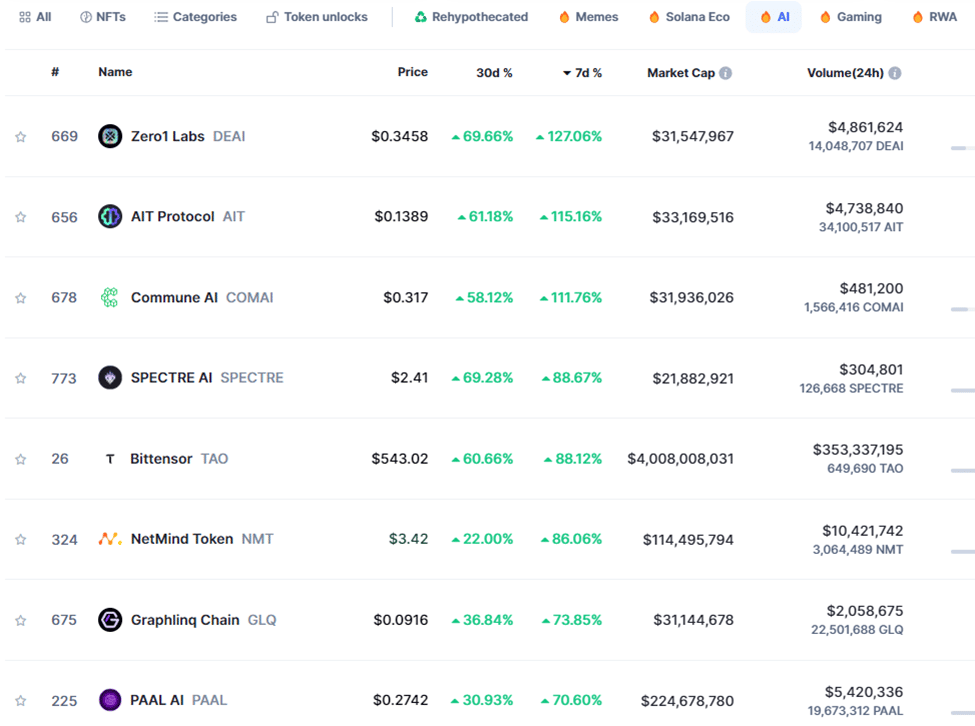Viewport: 975px width, 726px height.
Task: Sort table by Price header
Action: pyautogui.click(x=412, y=72)
